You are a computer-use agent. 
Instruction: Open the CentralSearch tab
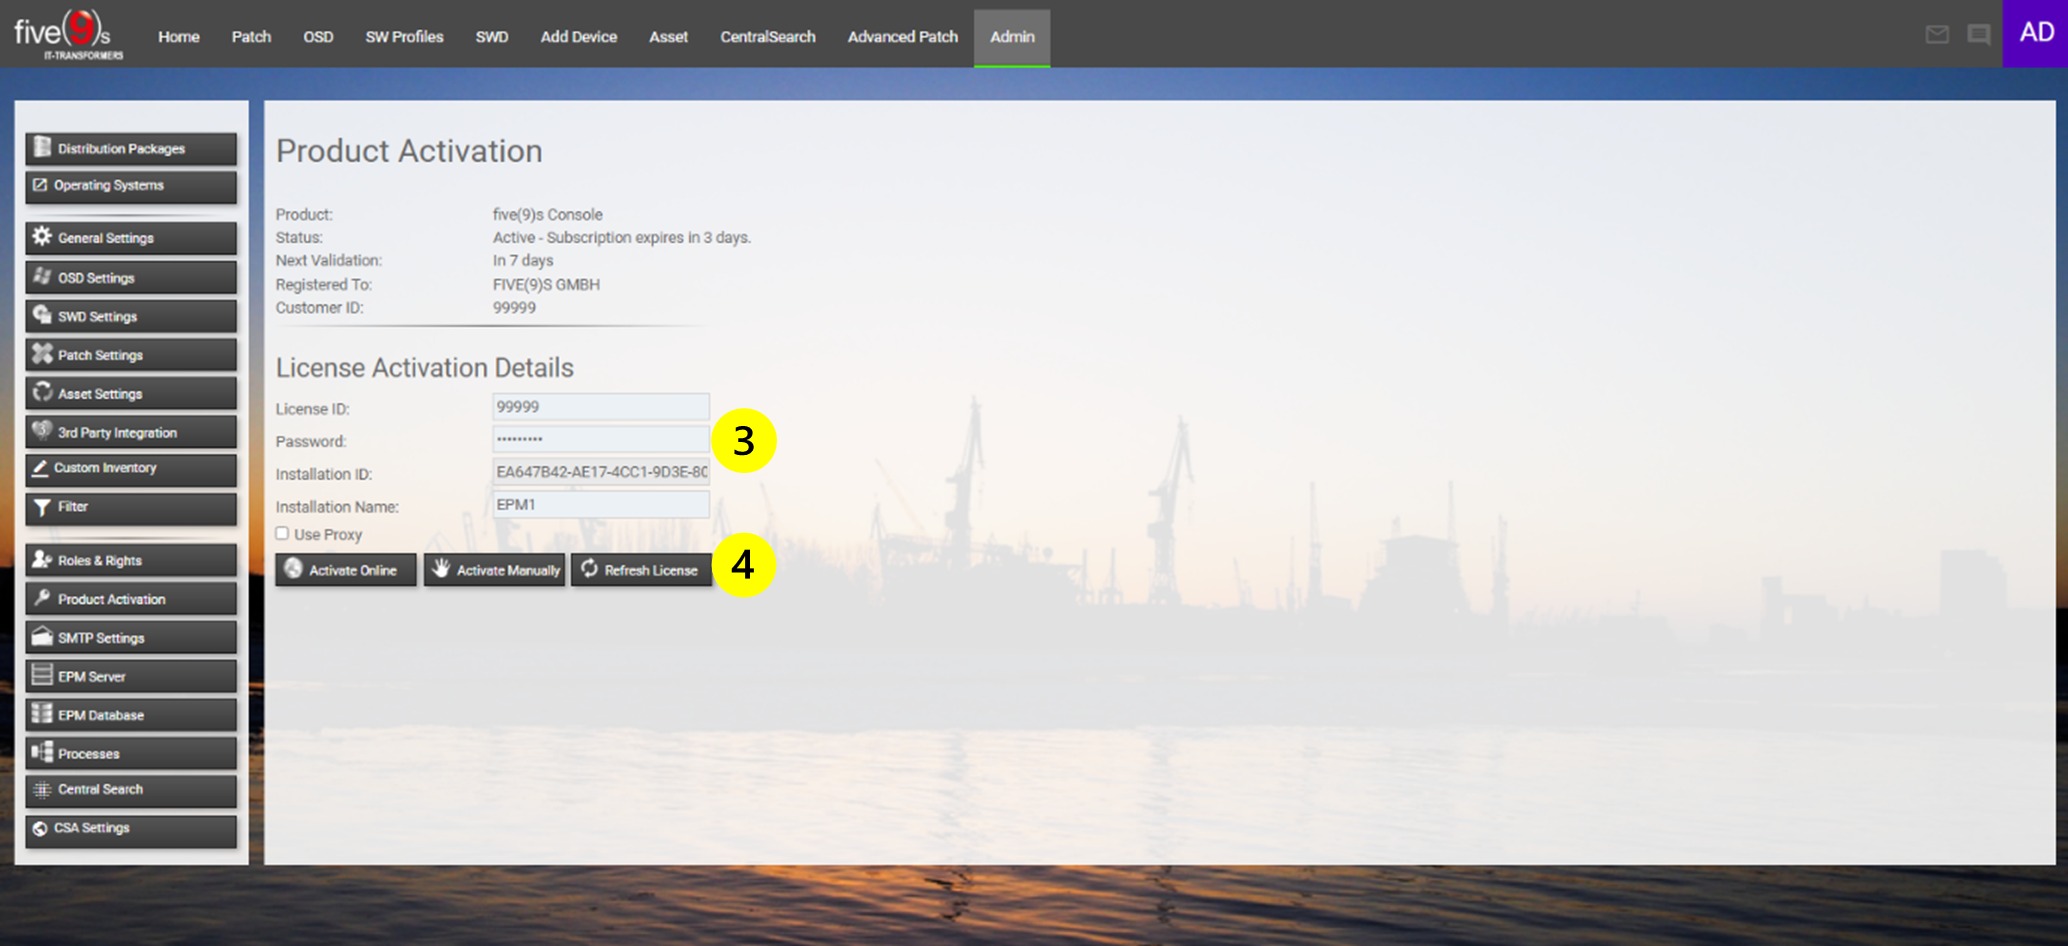pyautogui.click(x=768, y=36)
